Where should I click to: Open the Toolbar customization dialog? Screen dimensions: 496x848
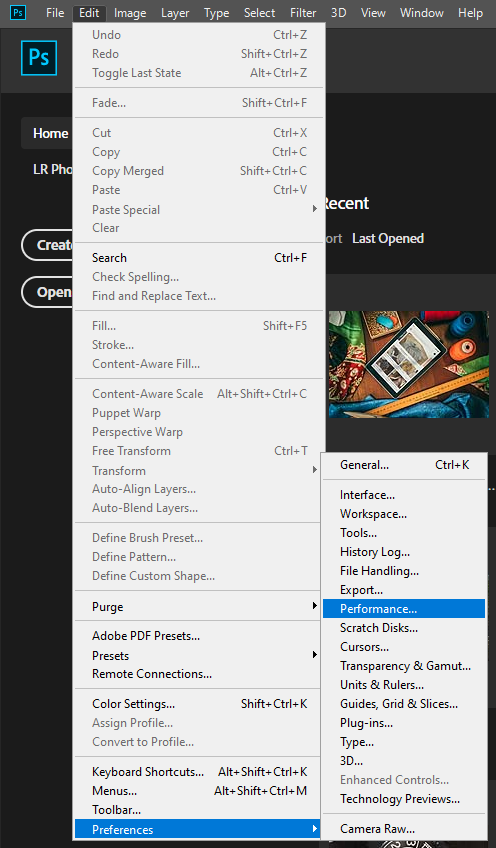[x=199, y=810]
